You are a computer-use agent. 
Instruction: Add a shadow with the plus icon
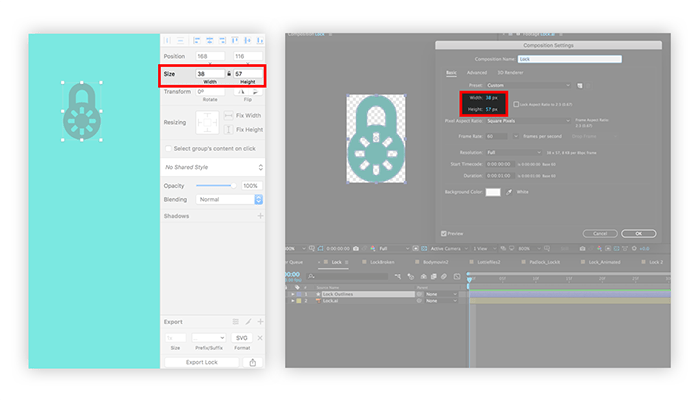pos(260,216)
